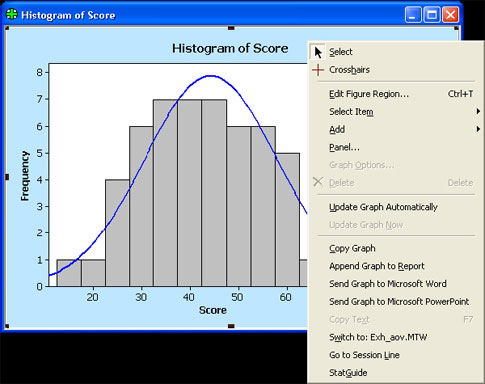Choose Go to Session Line

395,355
